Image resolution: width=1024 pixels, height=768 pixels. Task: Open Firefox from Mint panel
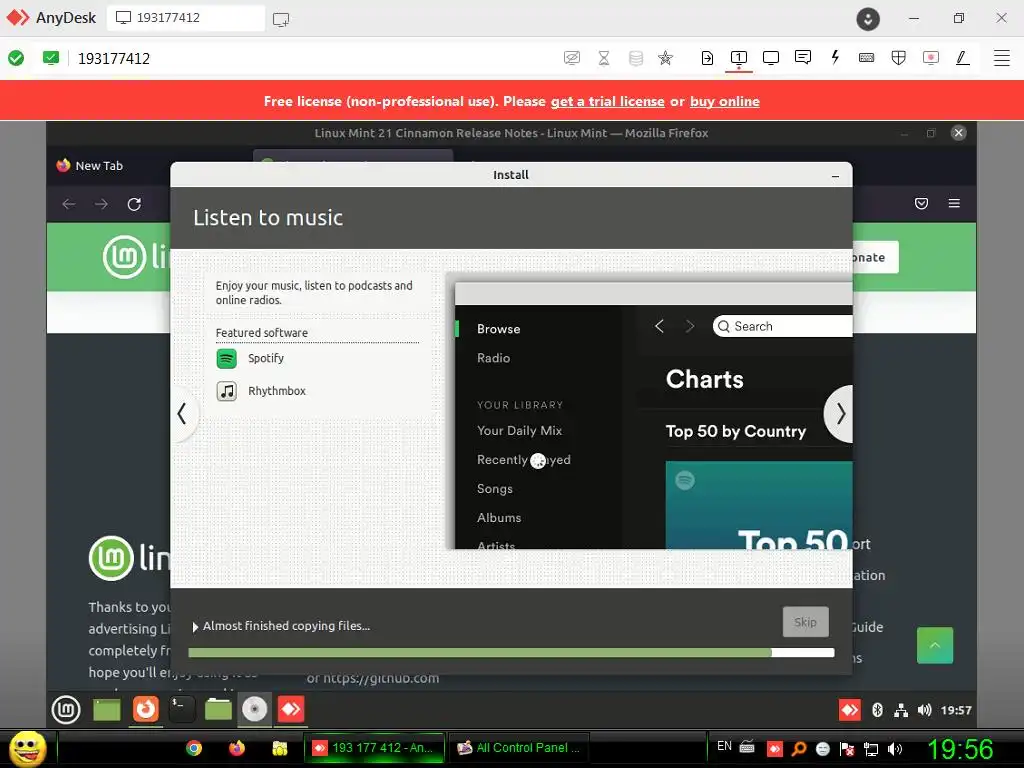pyautogui.click(x=146, y=709)
